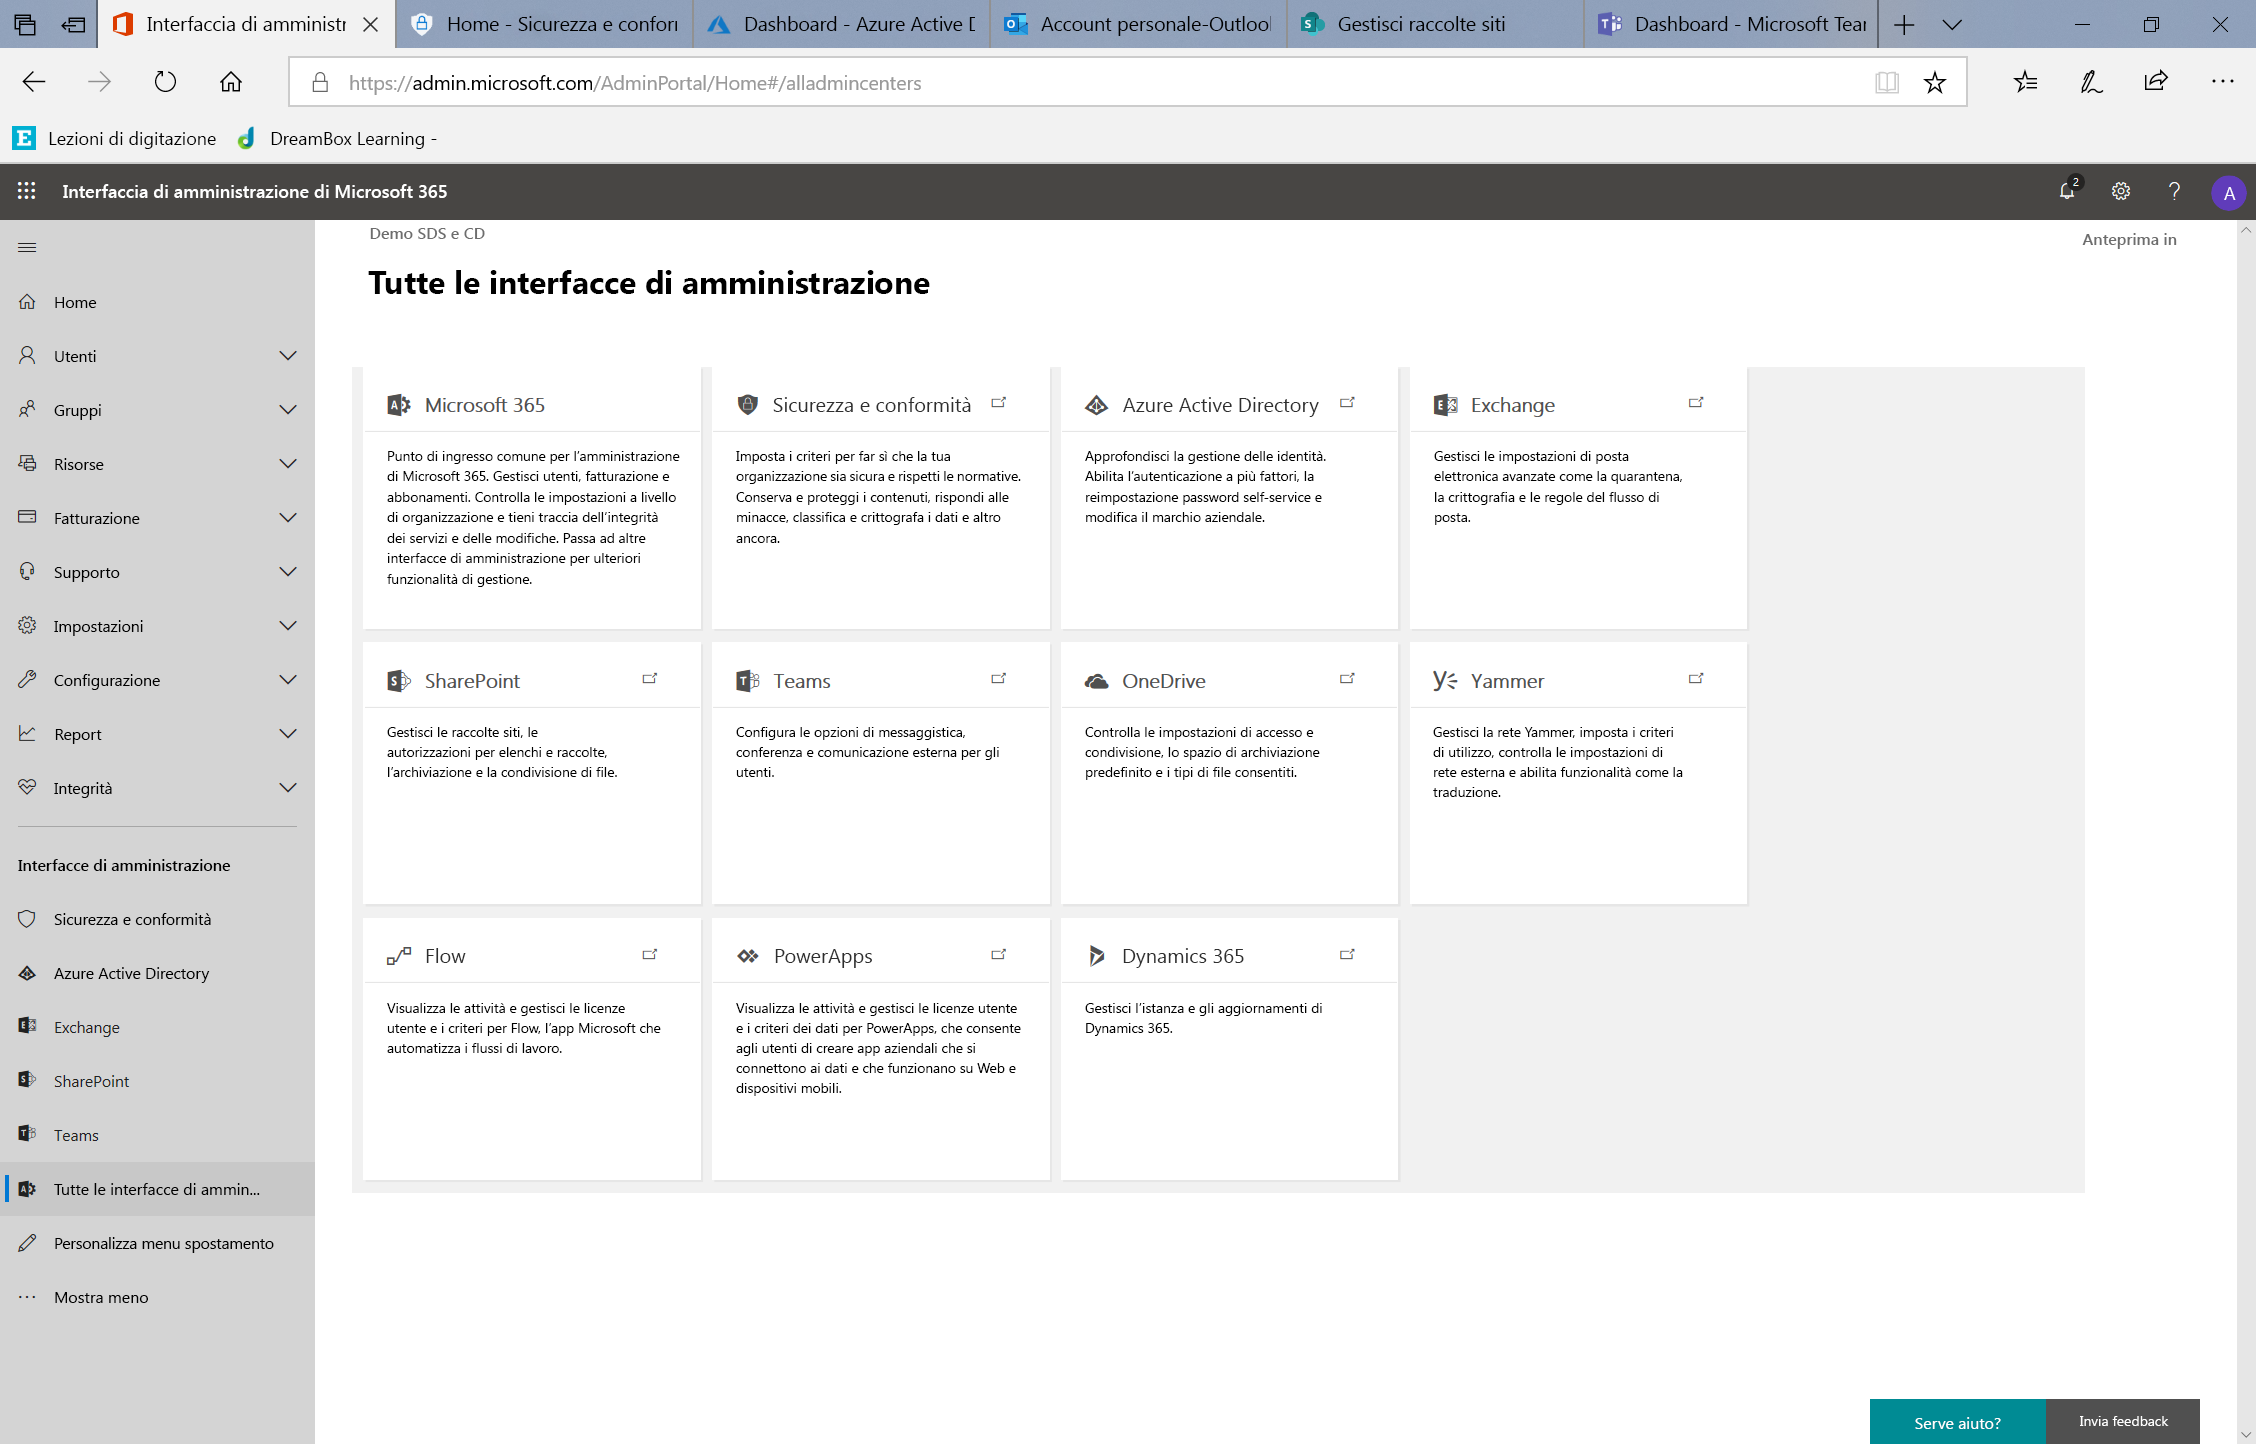Open the account avatar 'A'
The image size is (2256, 1444).
(2229, 193)
